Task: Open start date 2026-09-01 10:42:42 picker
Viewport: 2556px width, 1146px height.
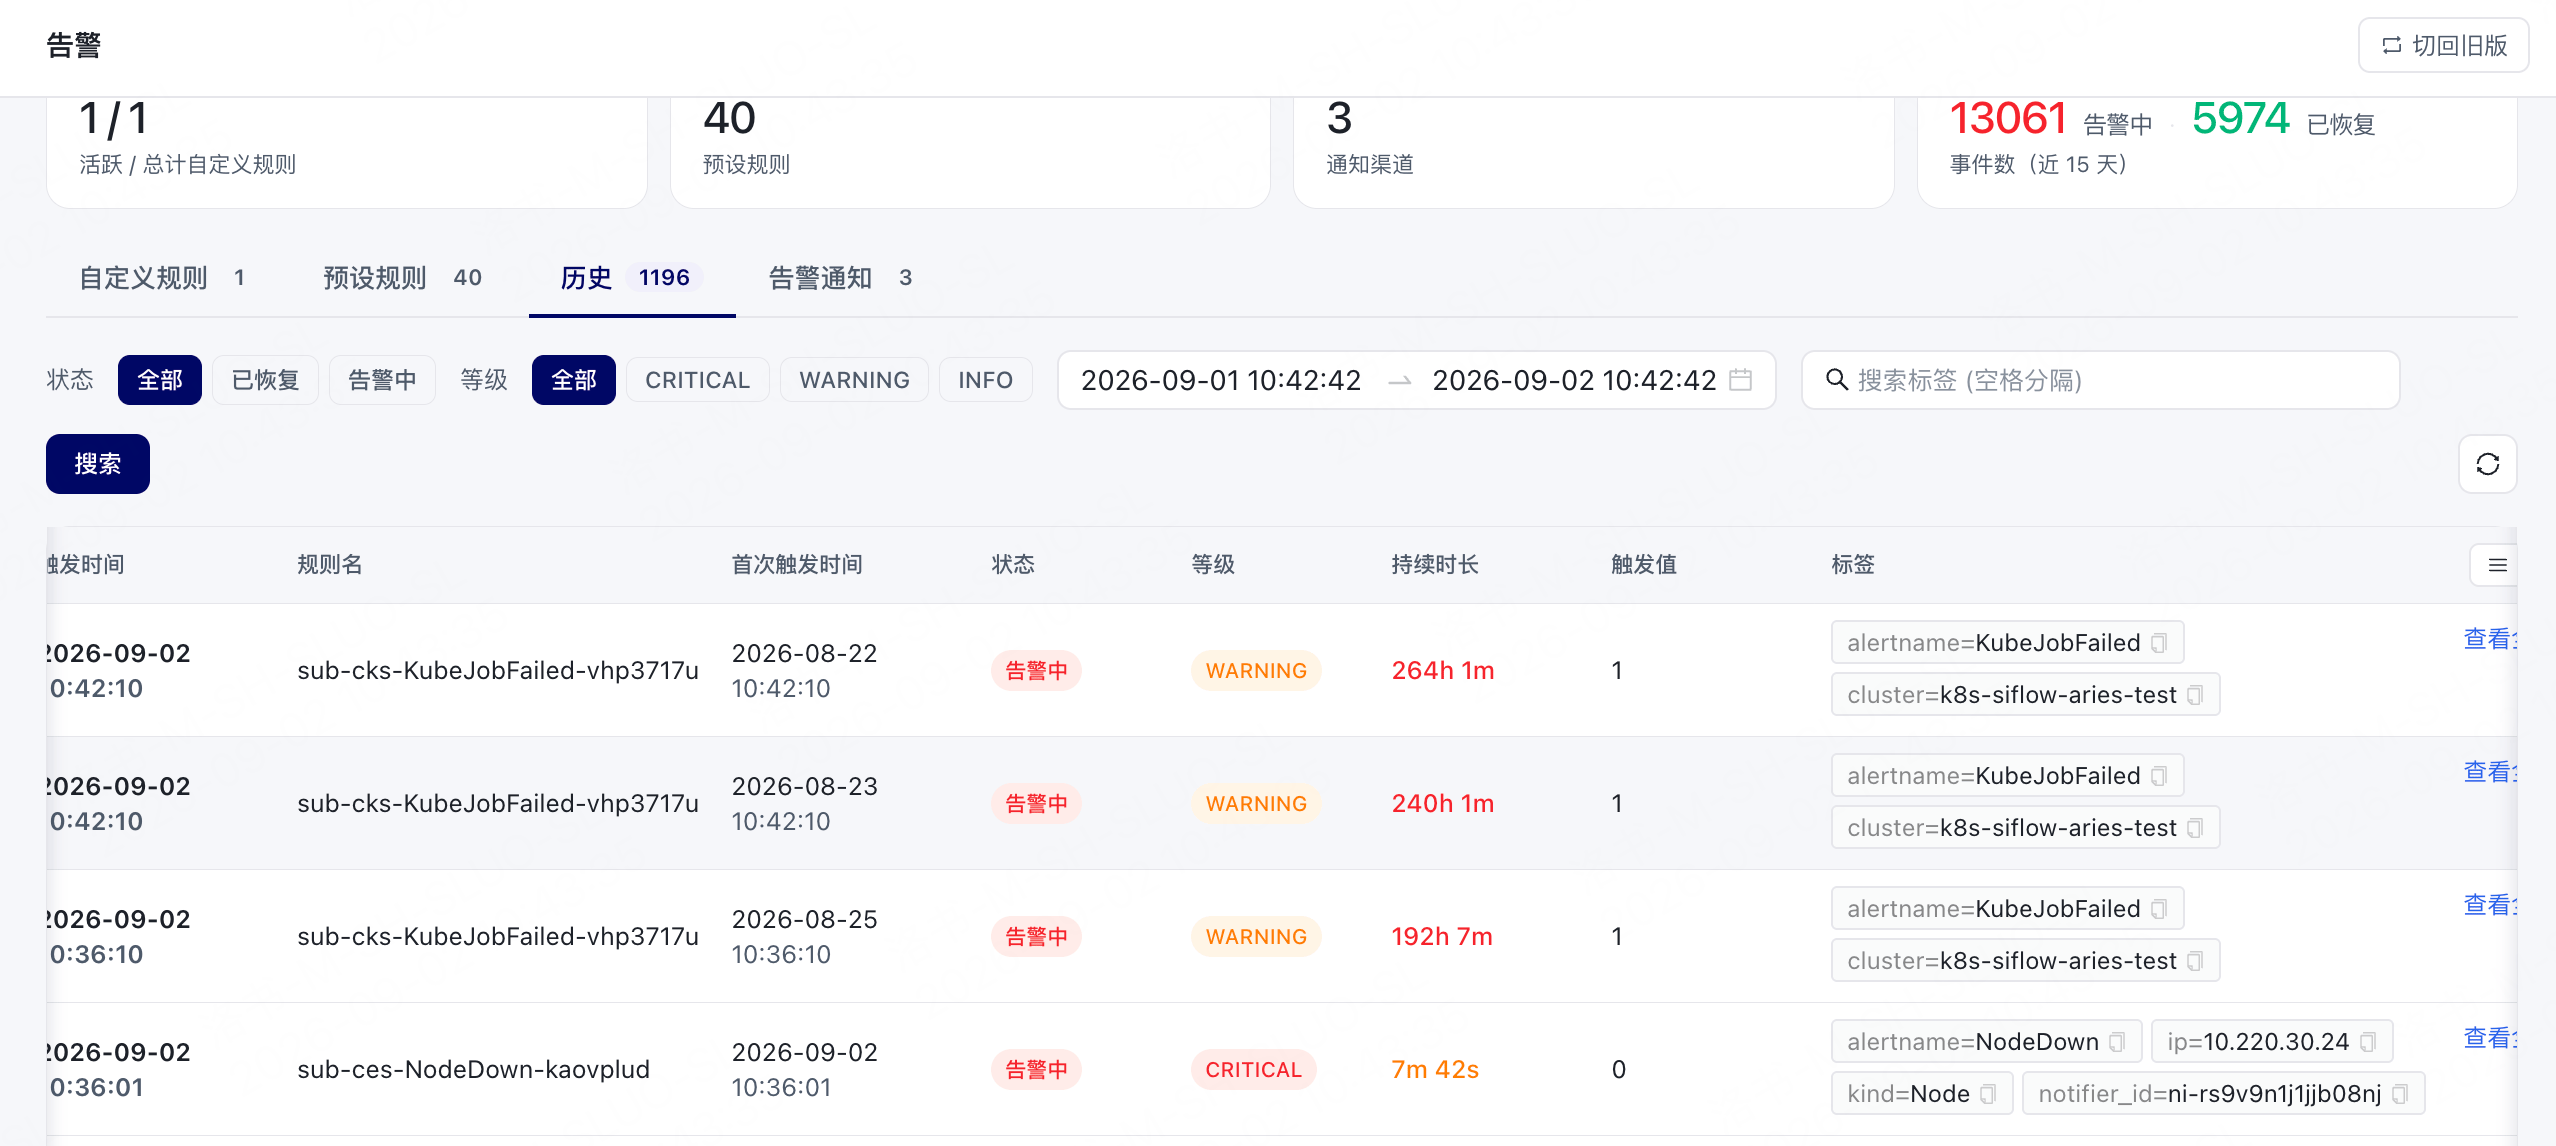Action: (x=1221, y=380)
